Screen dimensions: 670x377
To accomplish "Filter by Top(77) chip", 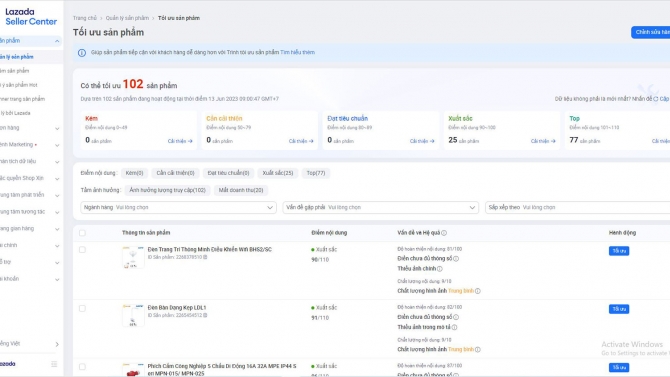I will pos(316,173).
